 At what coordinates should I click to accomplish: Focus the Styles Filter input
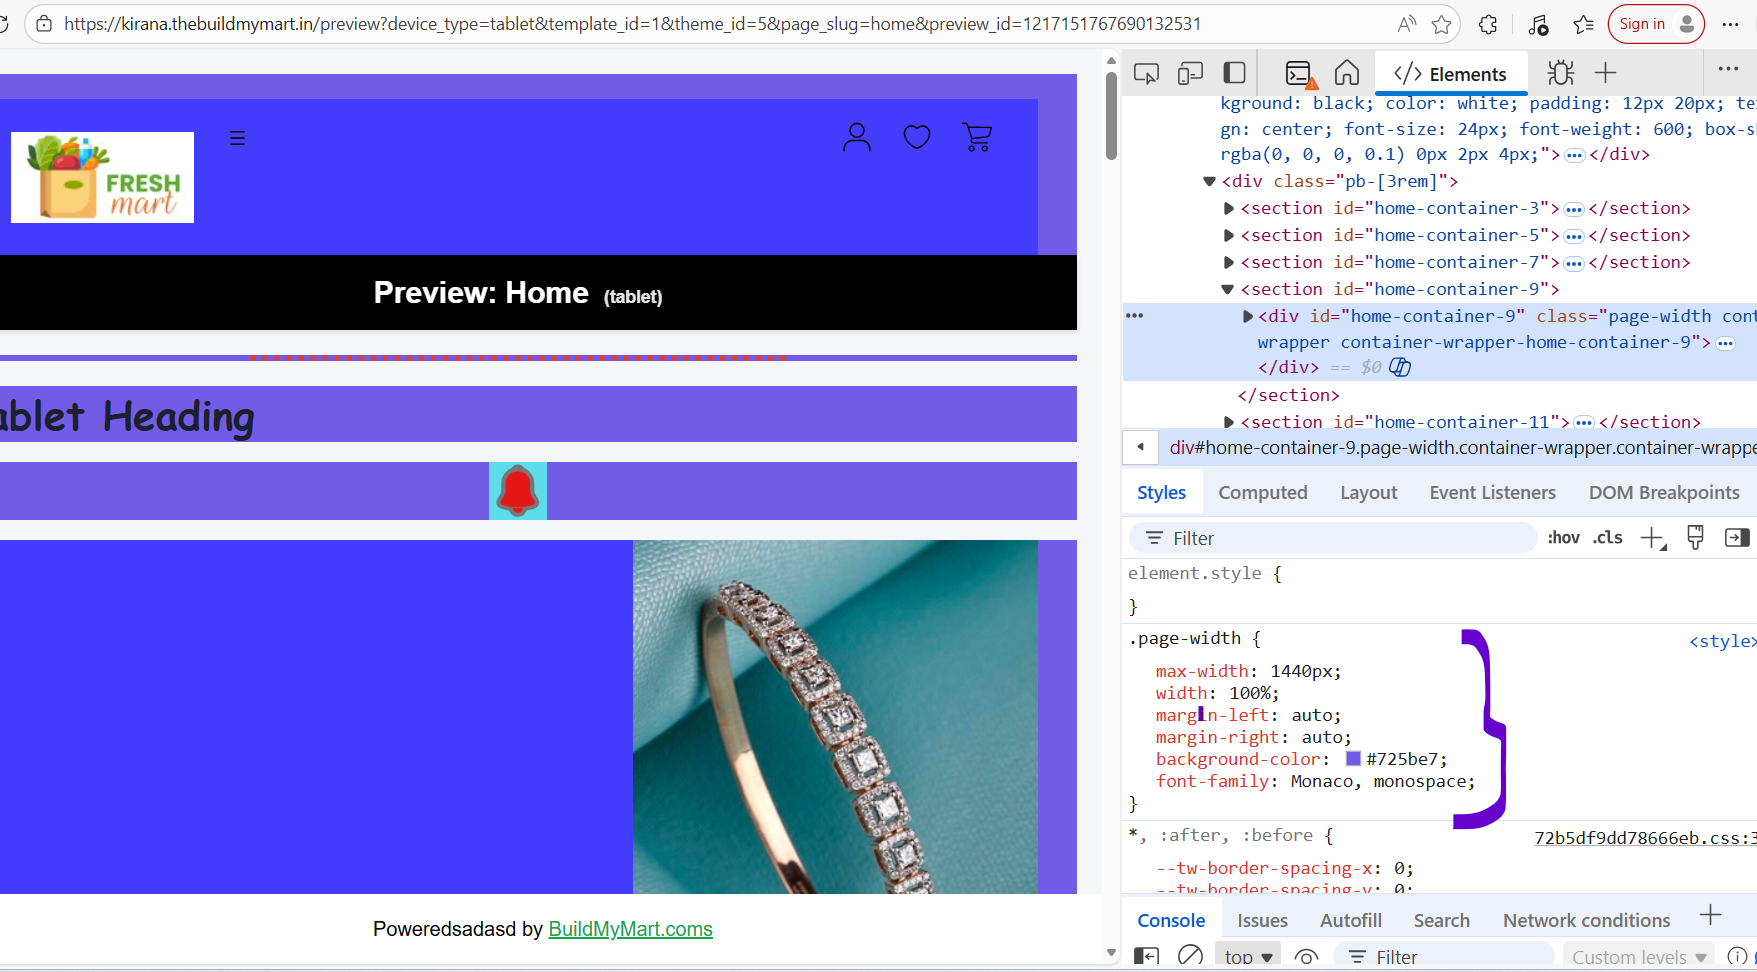pyautogui.click(x=1333, y=538)
